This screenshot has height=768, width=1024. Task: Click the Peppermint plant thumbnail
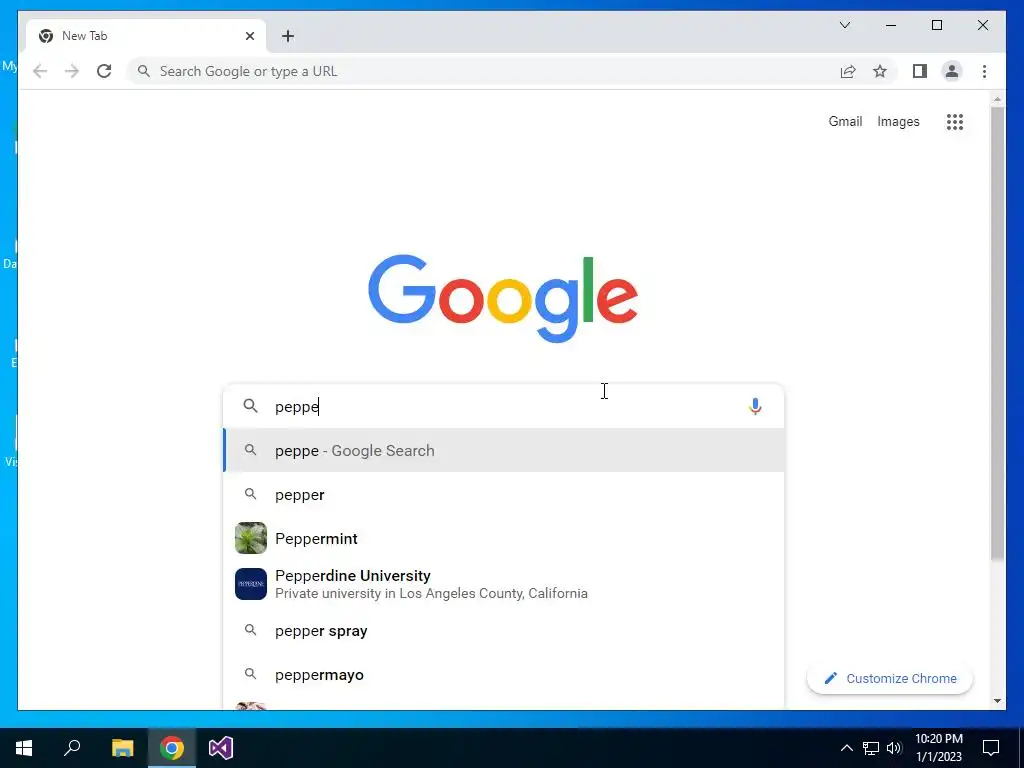pyautogui.click(x=251, y=538)
